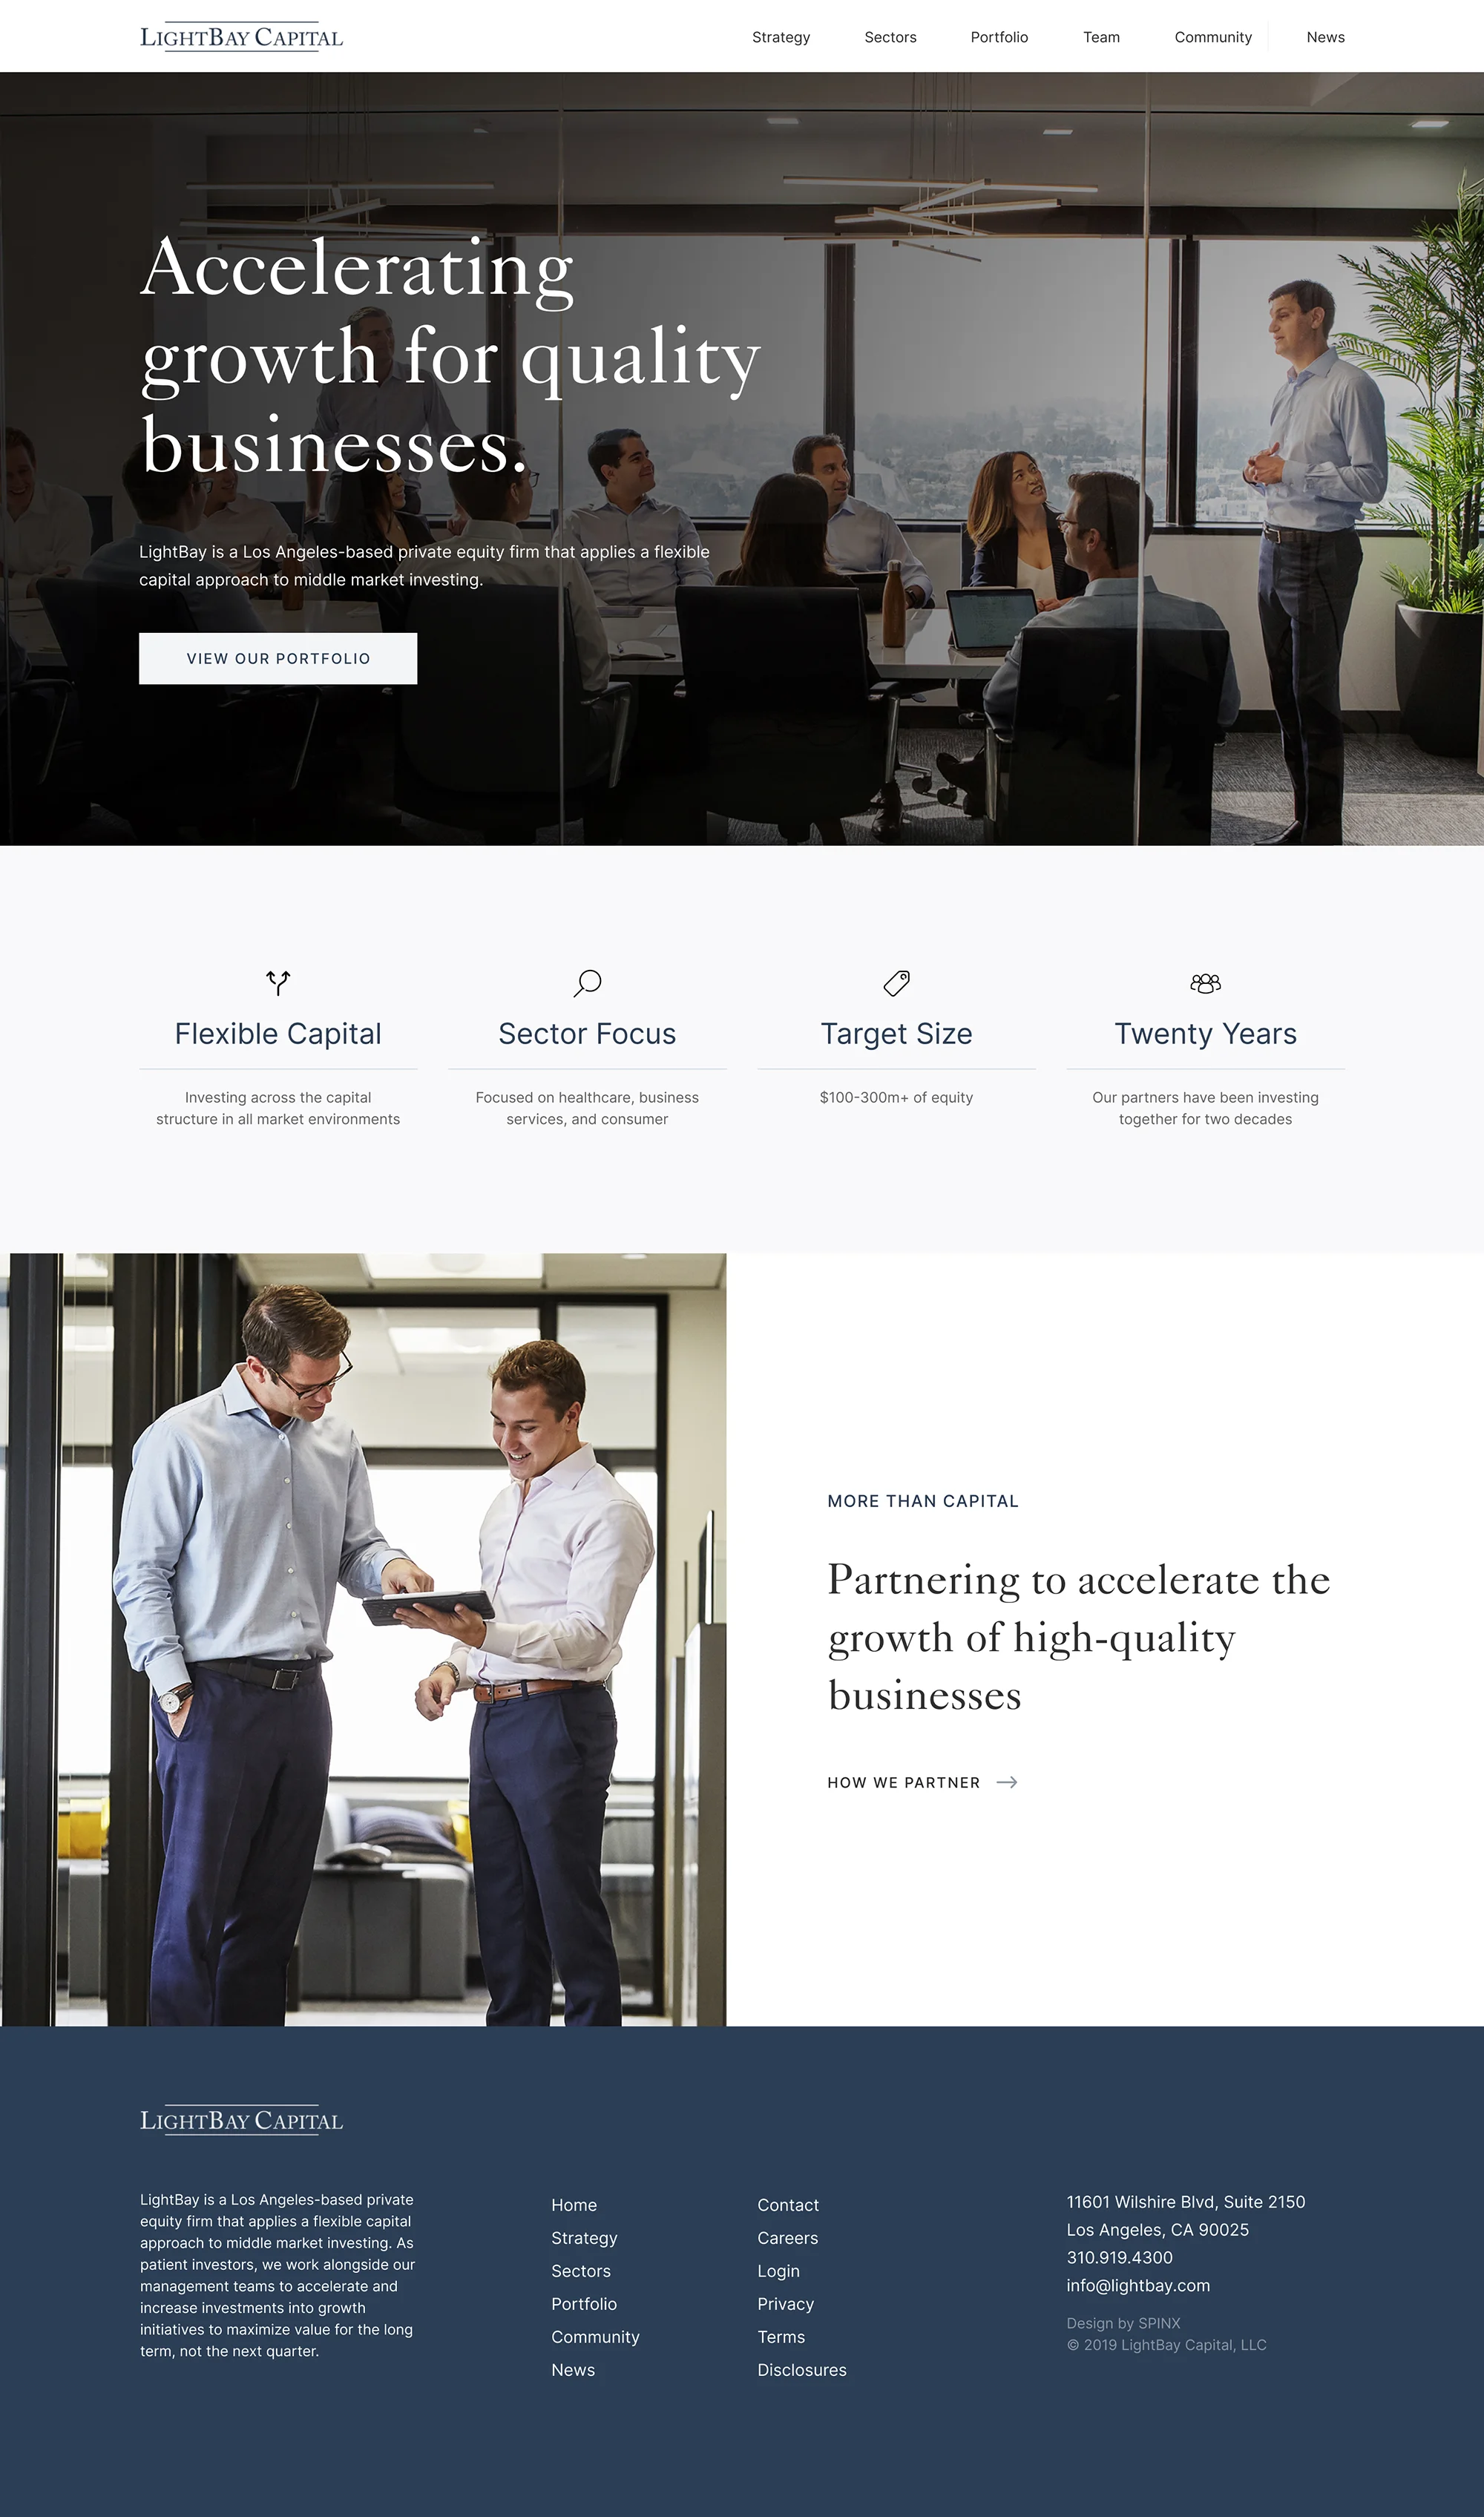Click the Sector Focus magnifier icon

click(x=585, y=979)
